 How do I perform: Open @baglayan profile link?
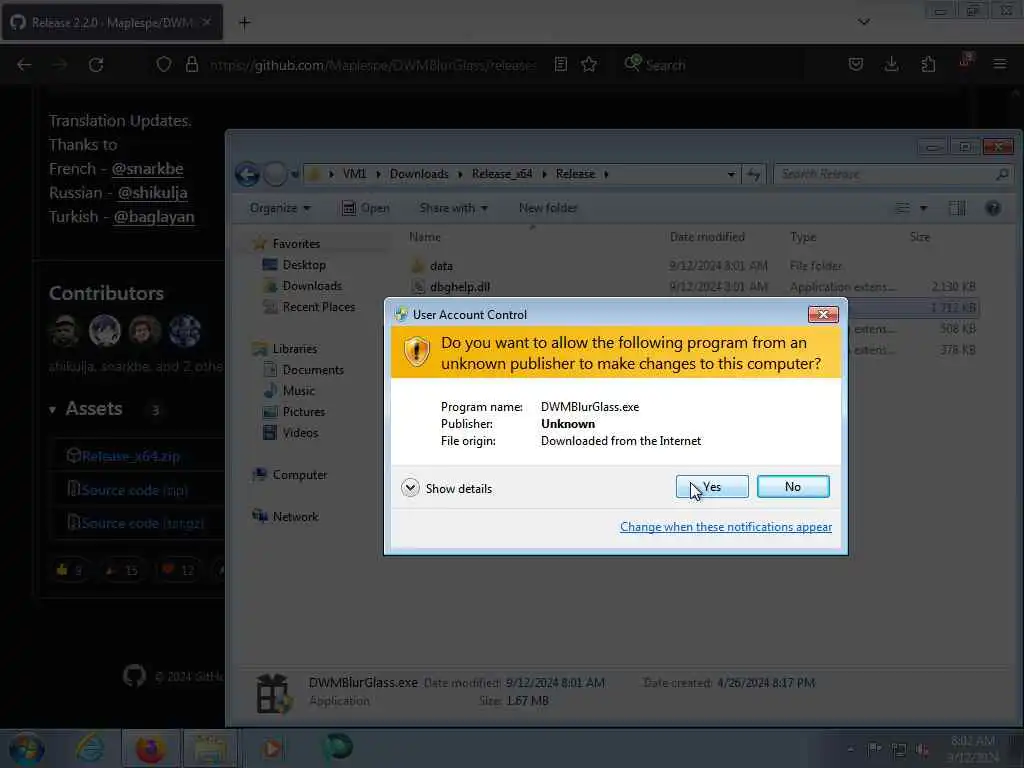tap(153, 217)
